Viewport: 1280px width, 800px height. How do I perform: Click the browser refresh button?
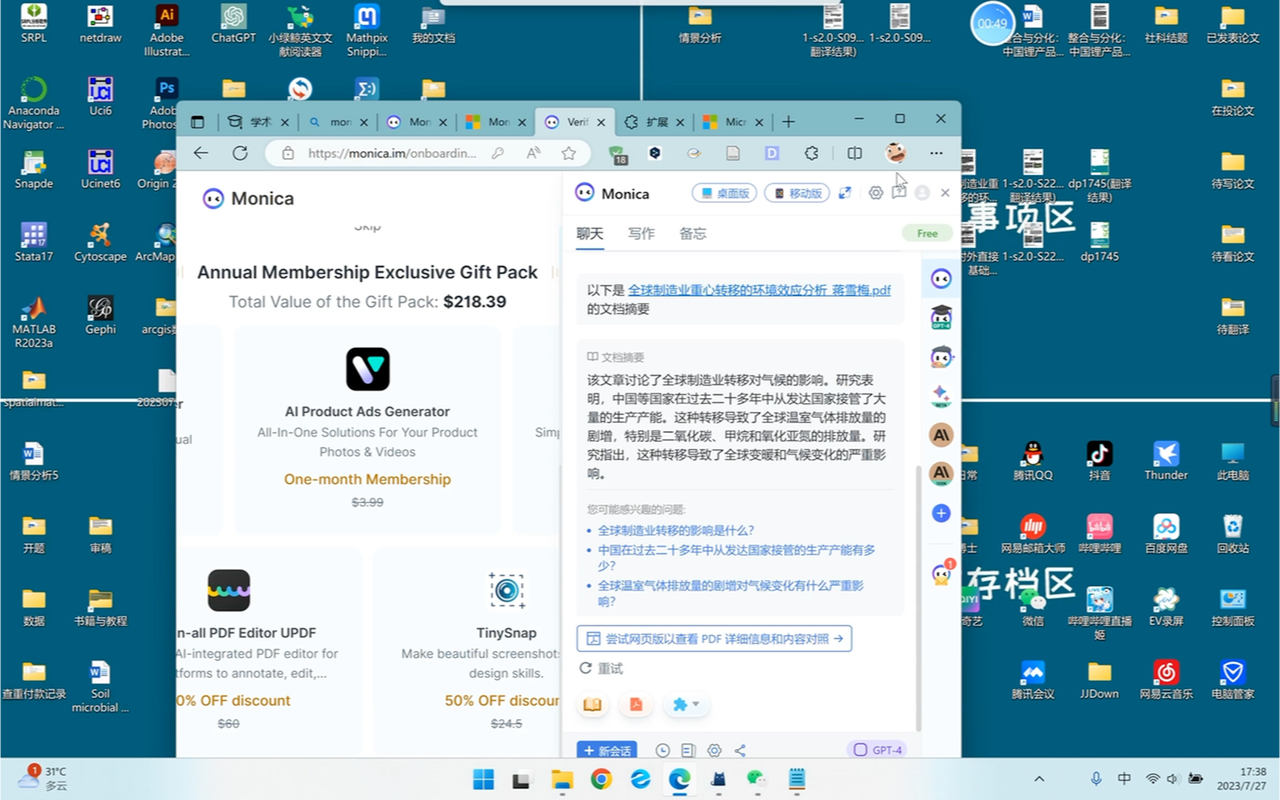240,153
